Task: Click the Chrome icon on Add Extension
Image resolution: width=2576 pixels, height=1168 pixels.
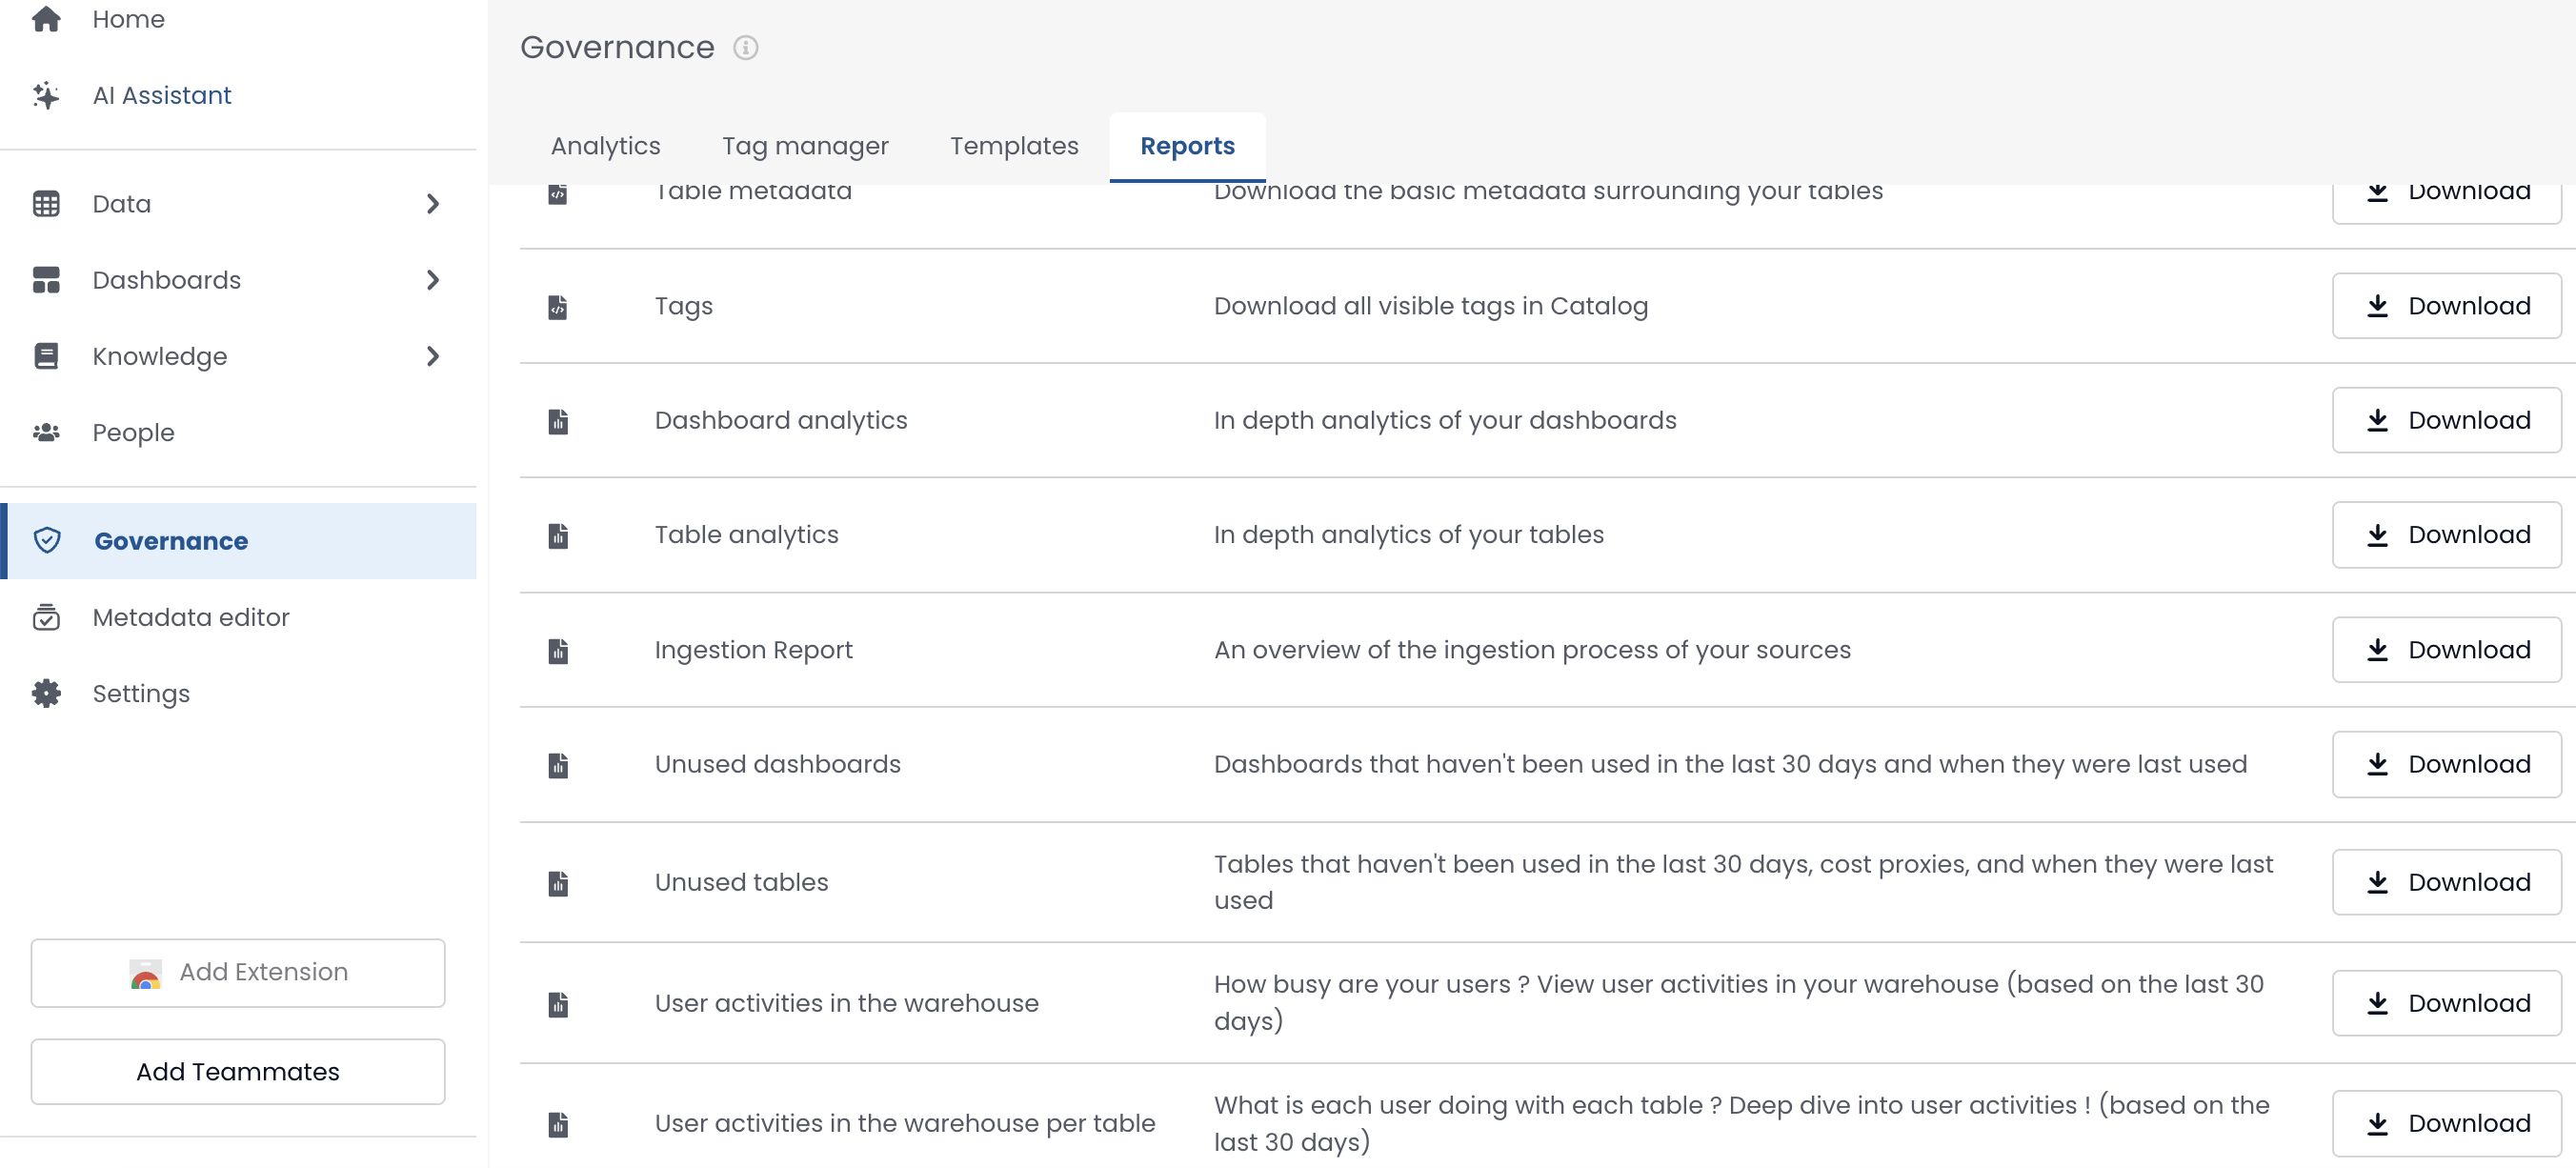Action: click(146, 973)
